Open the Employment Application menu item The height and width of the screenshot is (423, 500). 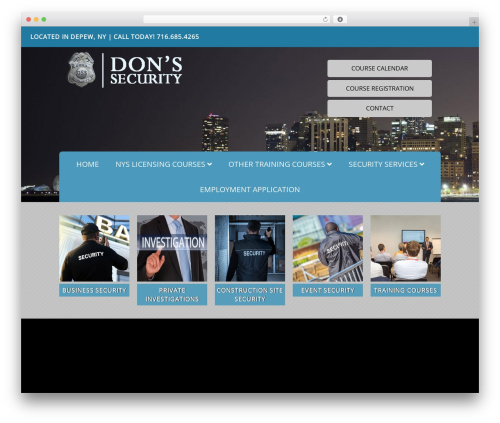[250, 190]
